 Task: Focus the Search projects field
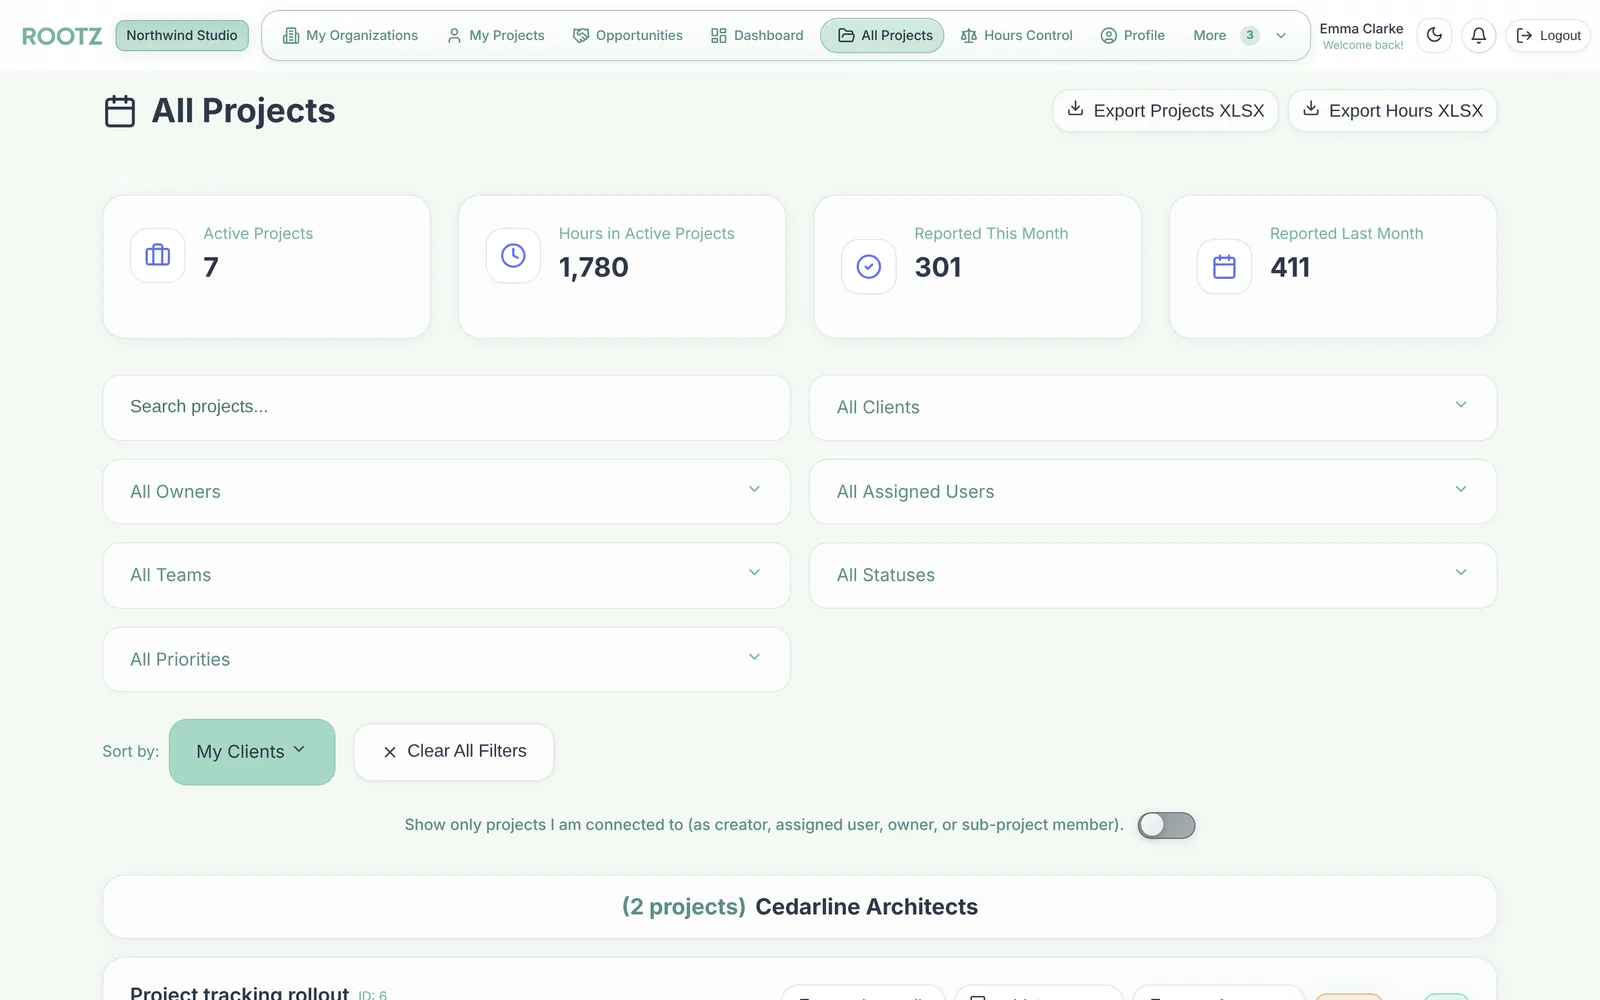click(446, 407)
